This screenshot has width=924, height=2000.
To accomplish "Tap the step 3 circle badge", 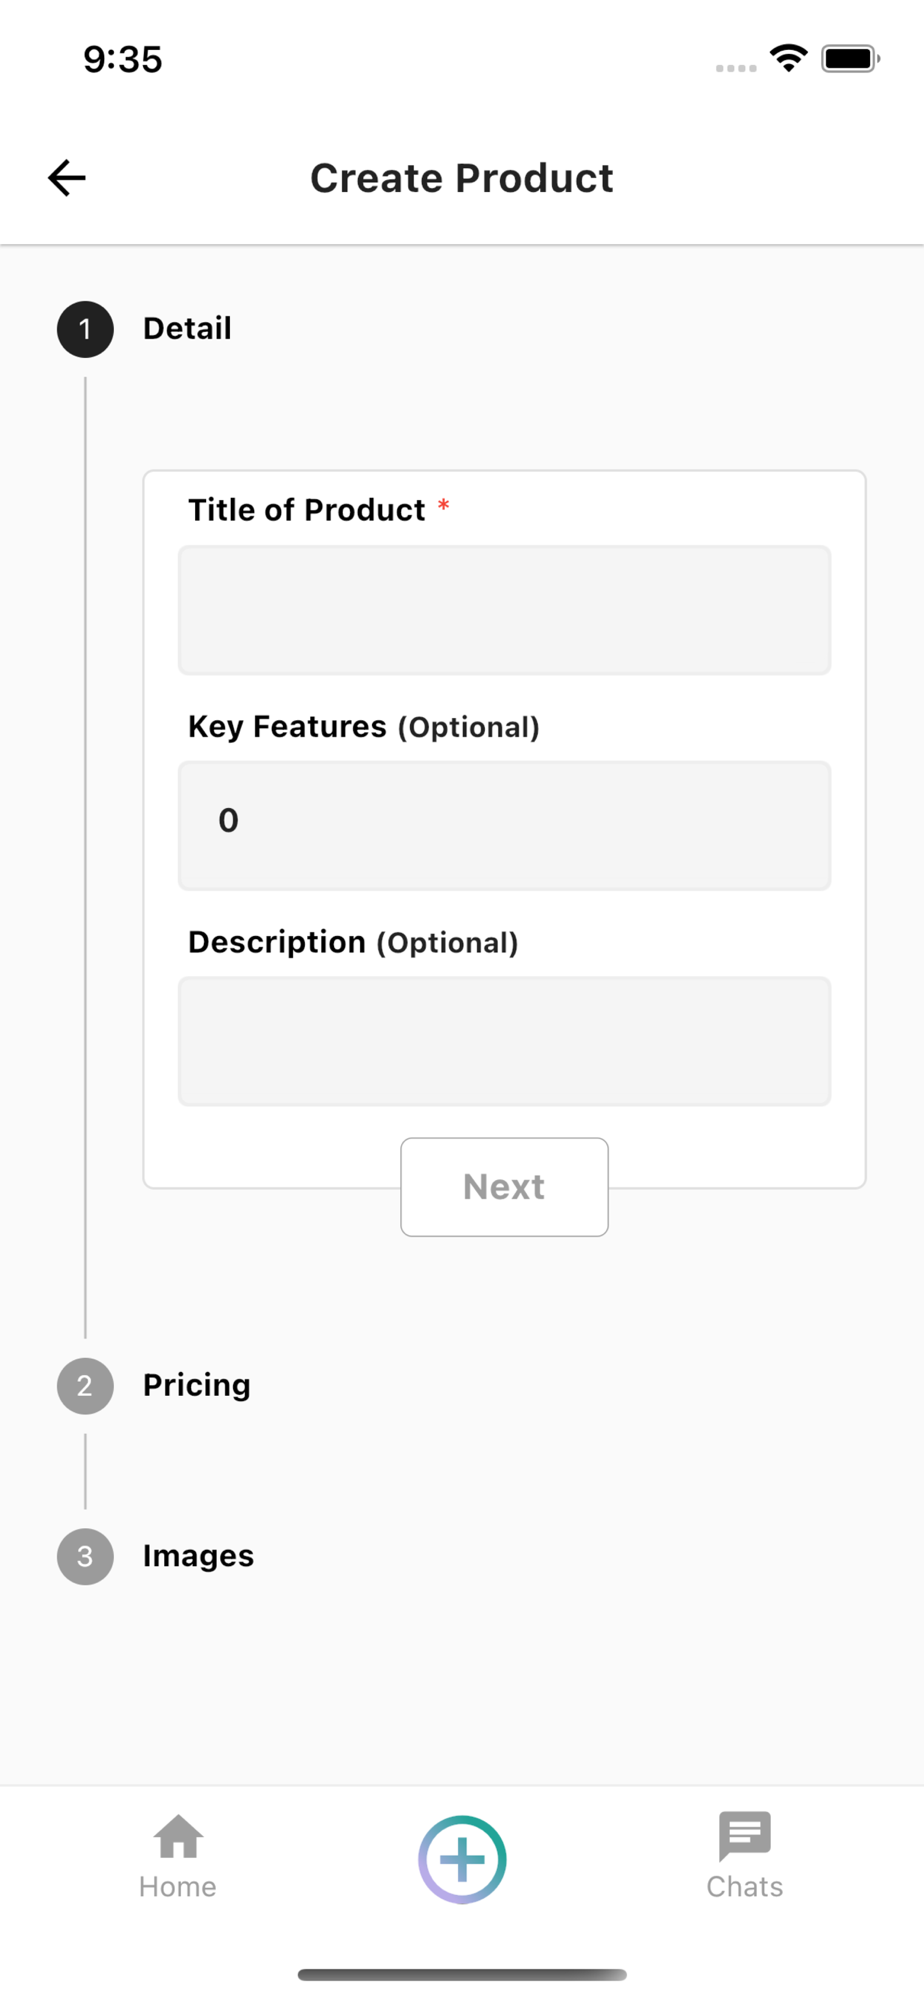I will (x=85, y=1557).
